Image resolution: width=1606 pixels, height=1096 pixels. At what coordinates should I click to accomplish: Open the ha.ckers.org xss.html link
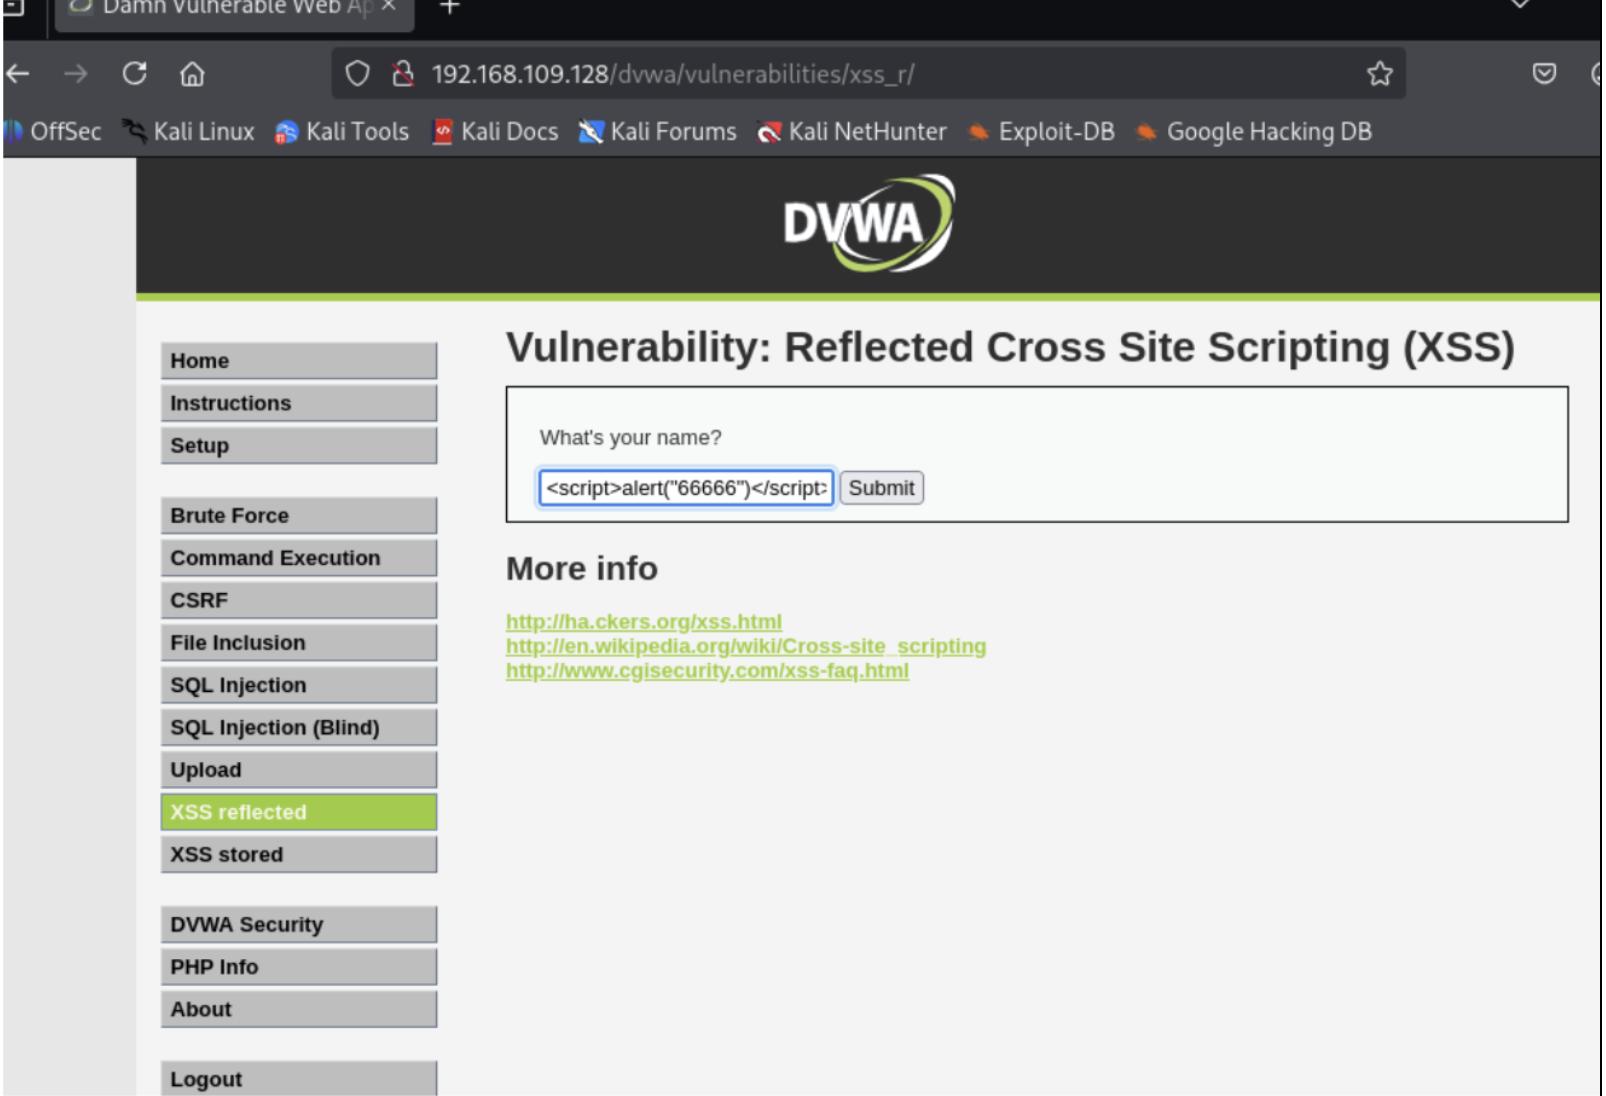(x=644, y=622)
